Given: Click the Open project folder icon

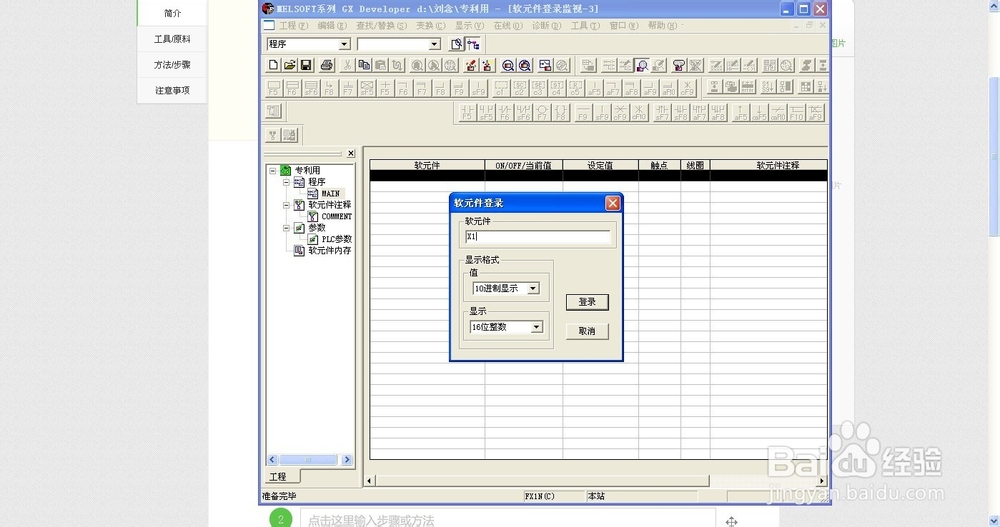Looking at the screenshot, I should (290, 65).
